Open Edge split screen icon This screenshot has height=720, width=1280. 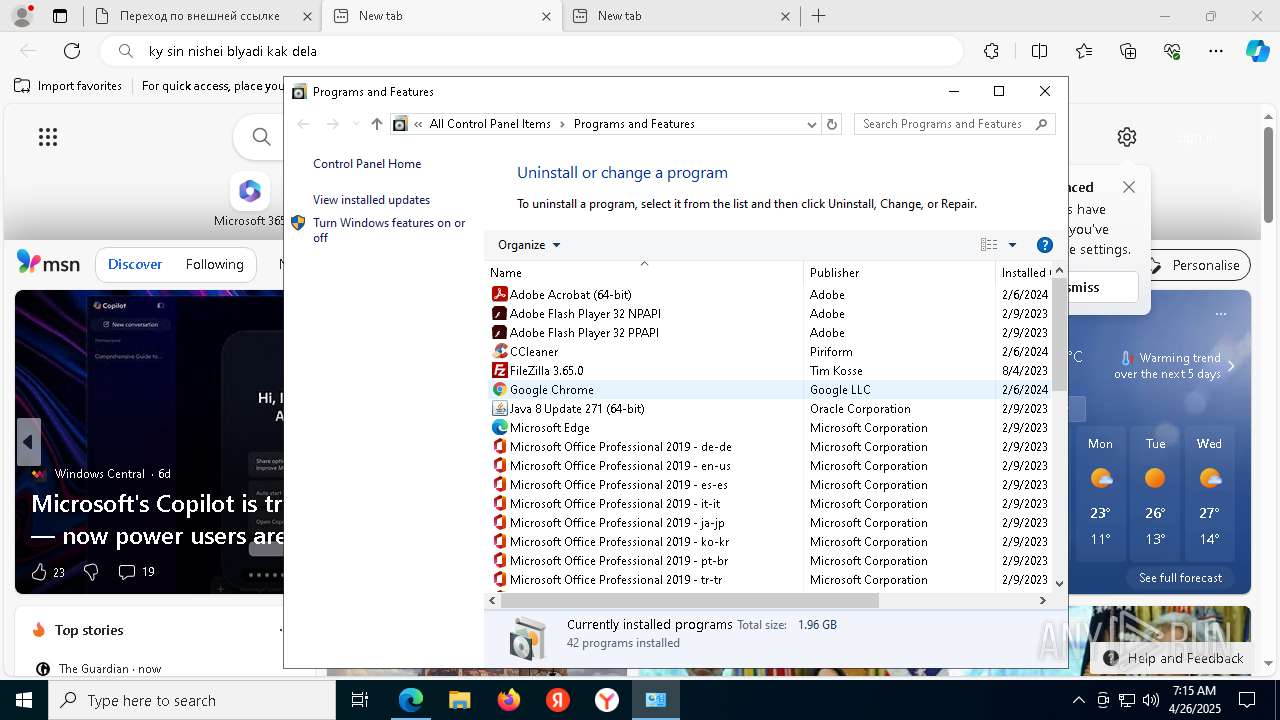click(1039, 51)
